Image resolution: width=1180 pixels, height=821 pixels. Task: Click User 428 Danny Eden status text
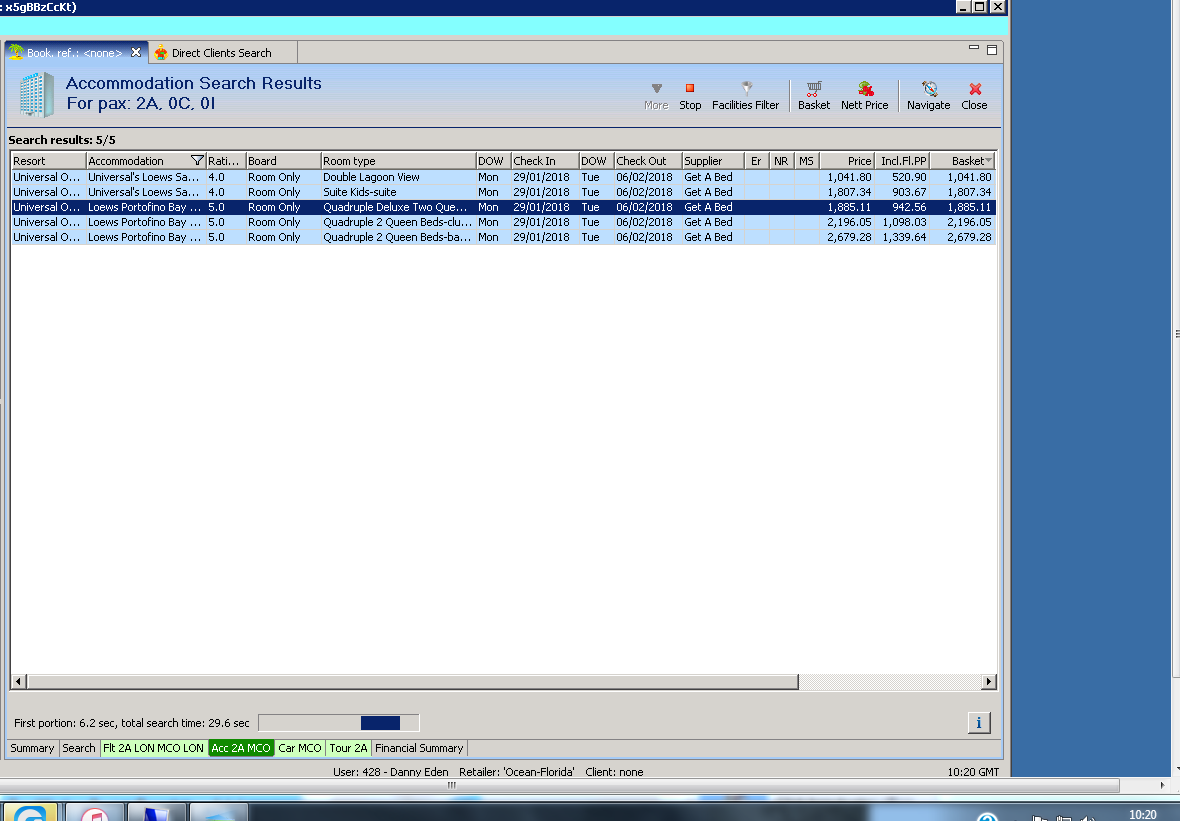click(391, 771)
